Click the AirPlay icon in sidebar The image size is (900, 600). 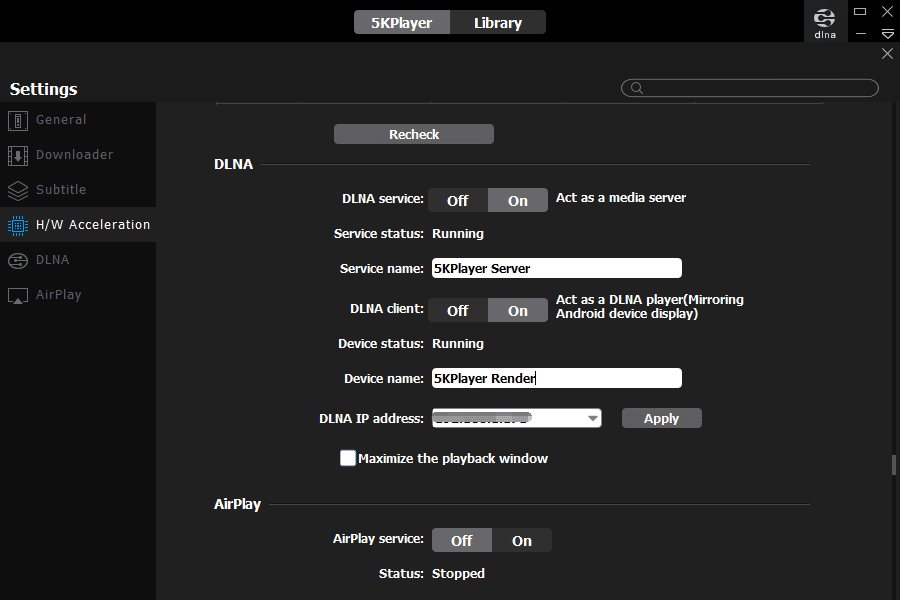[17, 295]
